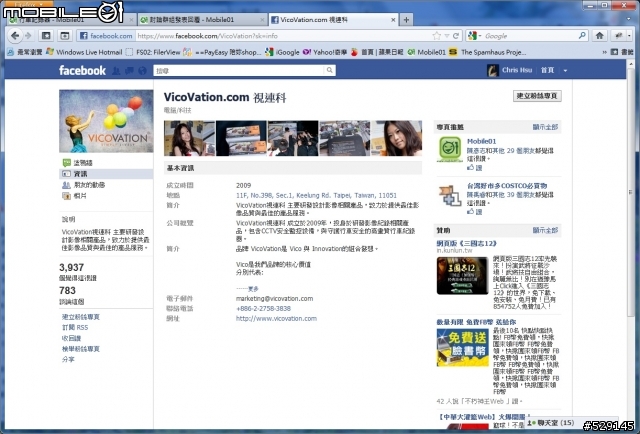Click the browser Forward arrow

[28, 36]
